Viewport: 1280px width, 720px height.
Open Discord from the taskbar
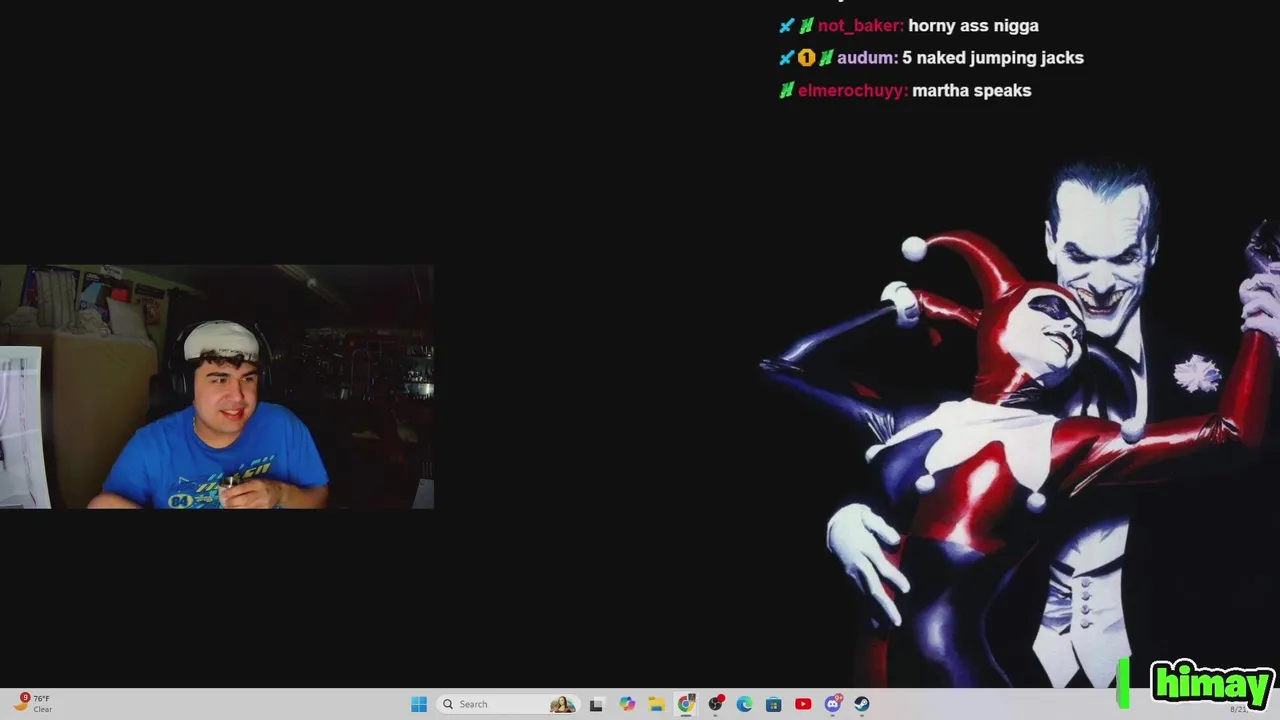[x=833, y=704]
